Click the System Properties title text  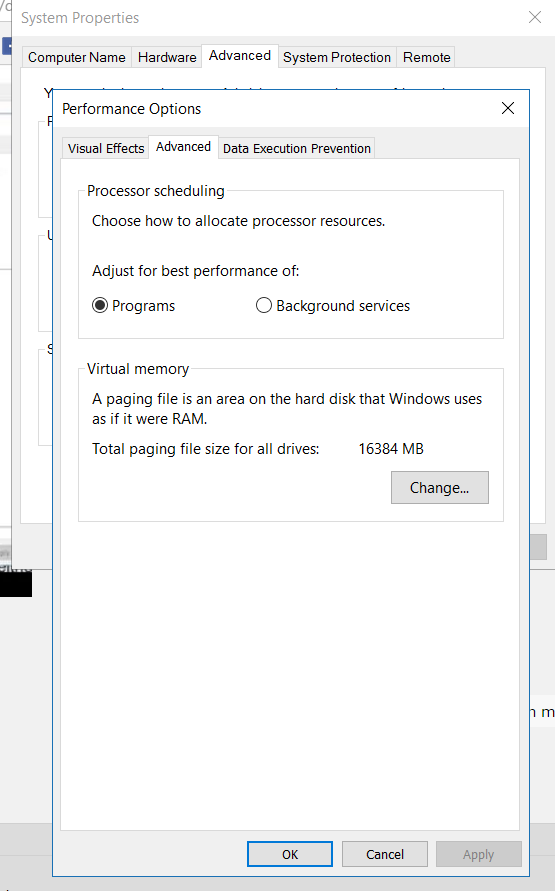click(80, 18)
